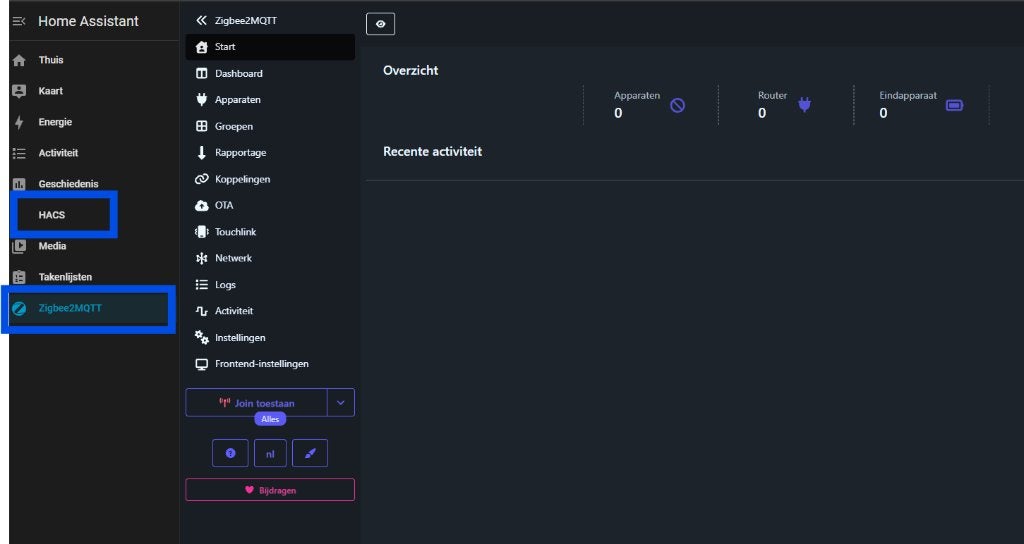Toggle the eye visibility button
Screen dimensions: 1024x544
click(x=381, y=24)
